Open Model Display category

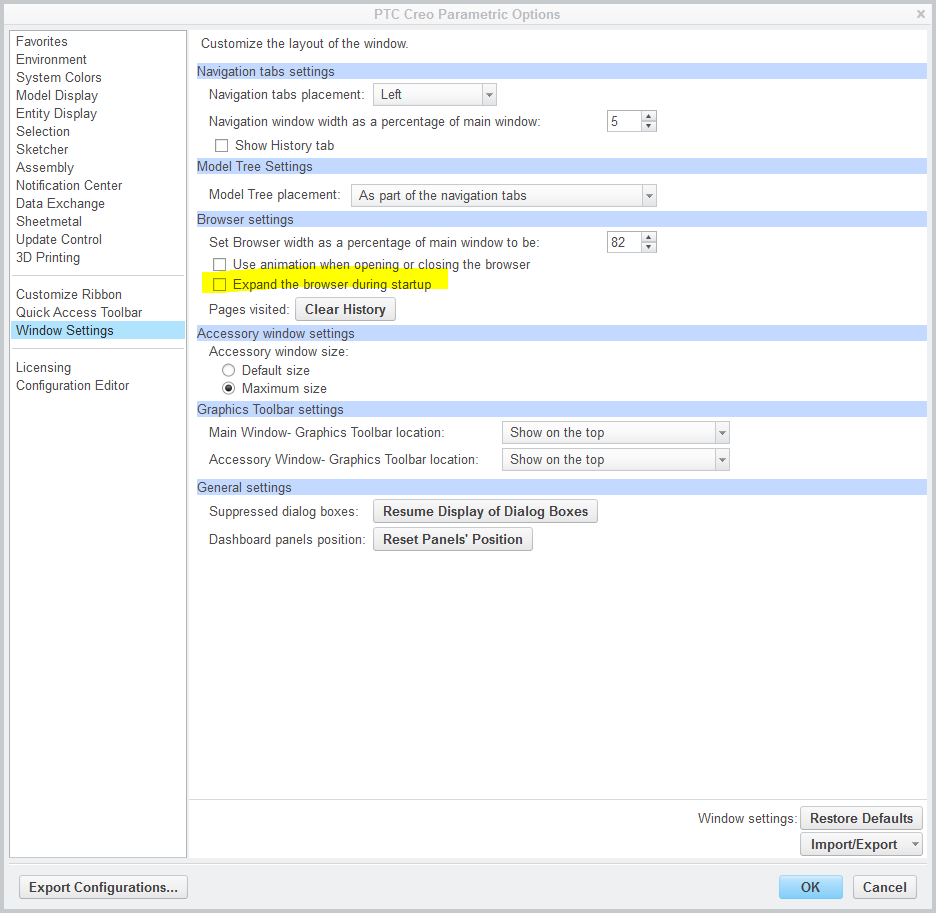point(57,95)
